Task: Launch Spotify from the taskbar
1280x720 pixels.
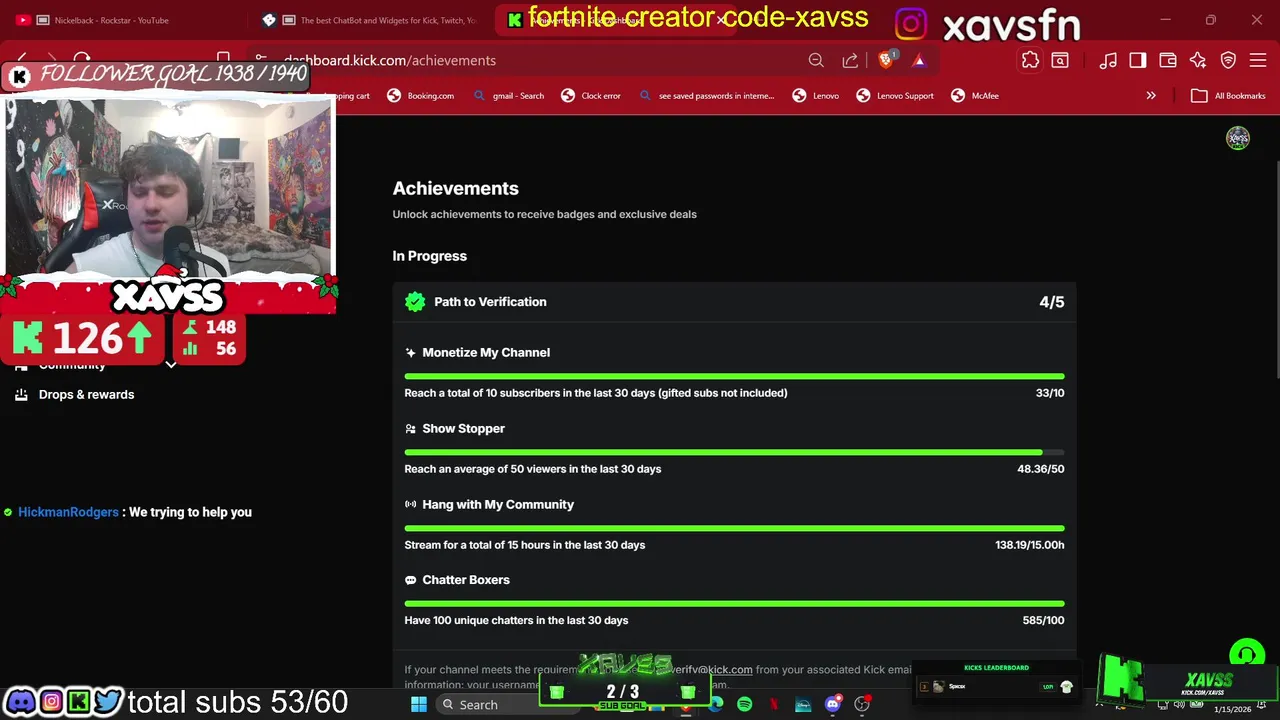Action: [x=745, y=704]
